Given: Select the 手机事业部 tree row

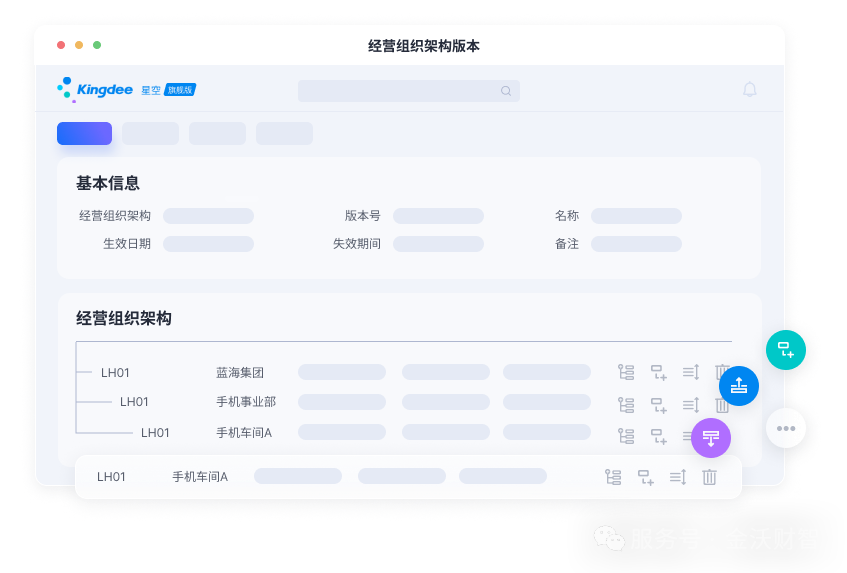Looking at the screenshot, I should 404,402.
